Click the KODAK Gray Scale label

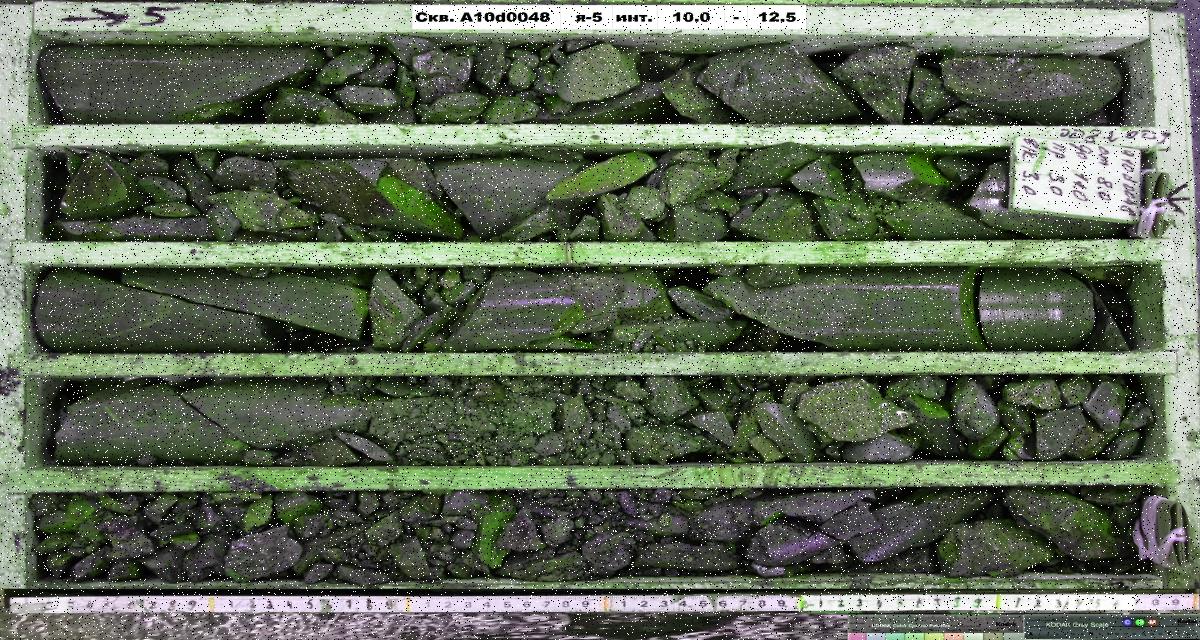1077,624
